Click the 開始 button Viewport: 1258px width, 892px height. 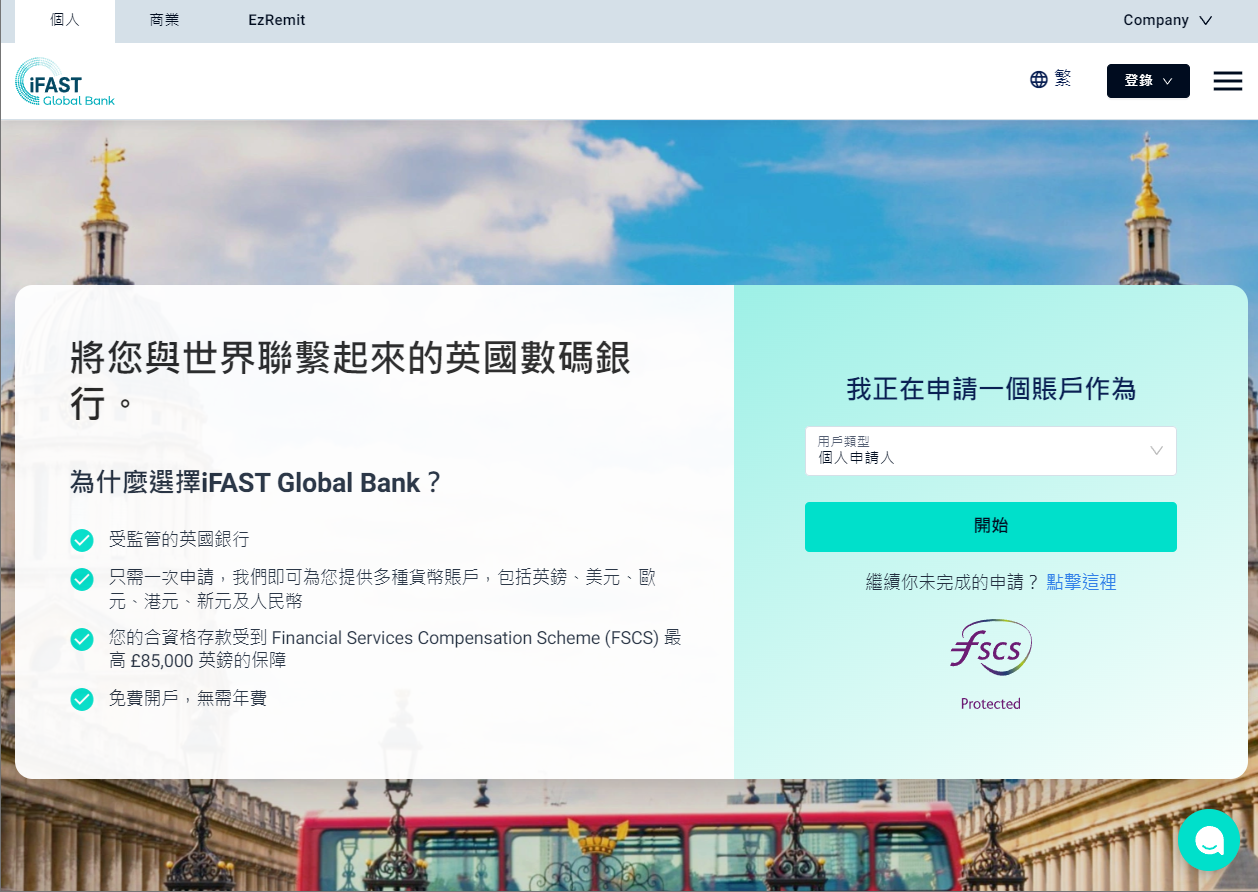991,527
